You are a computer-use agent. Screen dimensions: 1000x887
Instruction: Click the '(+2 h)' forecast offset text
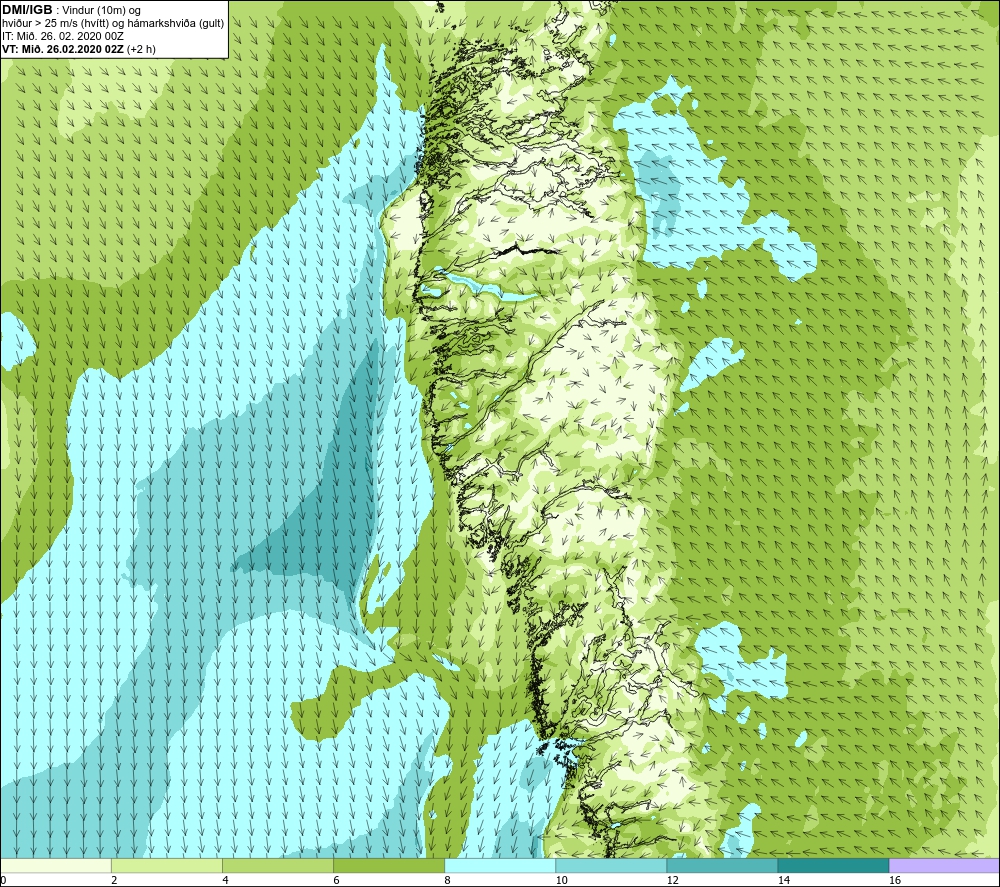(x=141, y=49)
